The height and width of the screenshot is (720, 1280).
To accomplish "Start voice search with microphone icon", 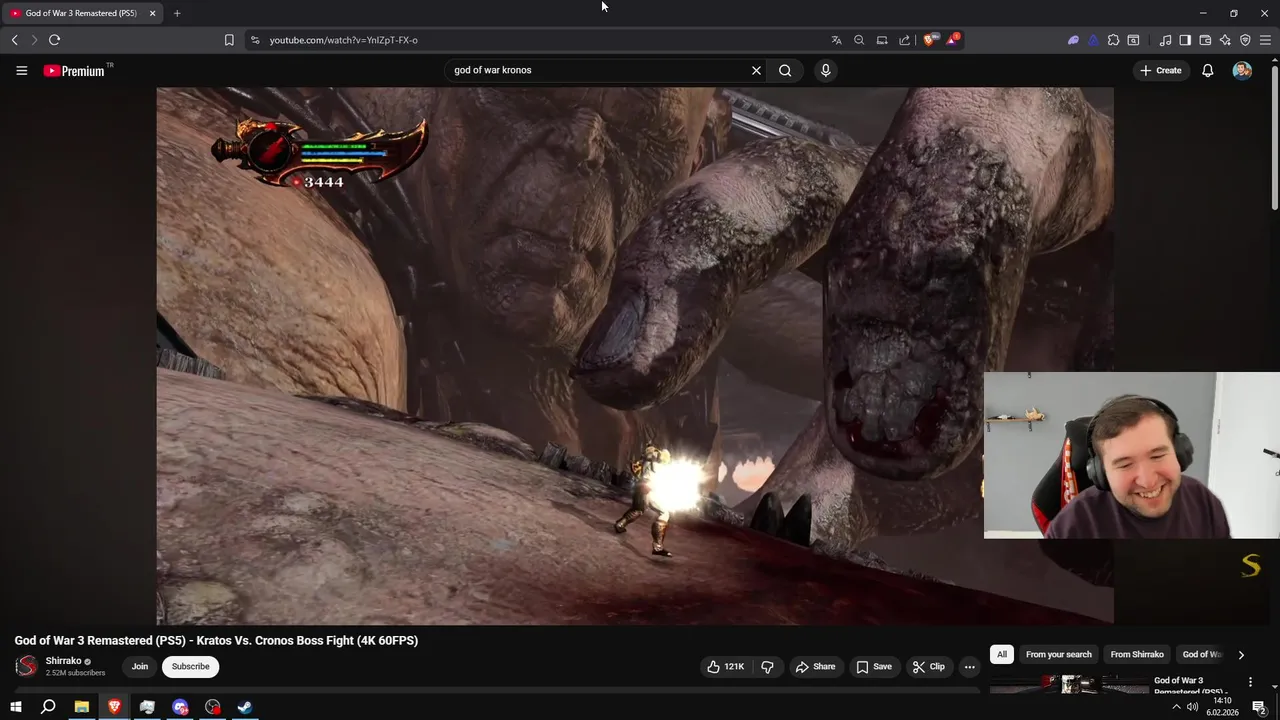I will tap(825, 70).
